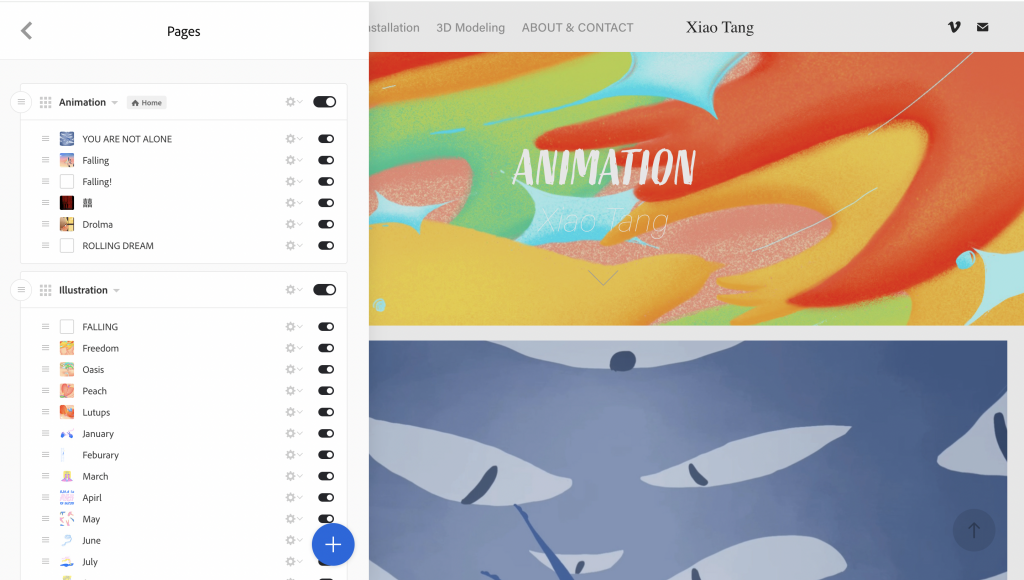The image size is (1024, 580).
Task: Disable the Peach page toggle
Action: 326,391
